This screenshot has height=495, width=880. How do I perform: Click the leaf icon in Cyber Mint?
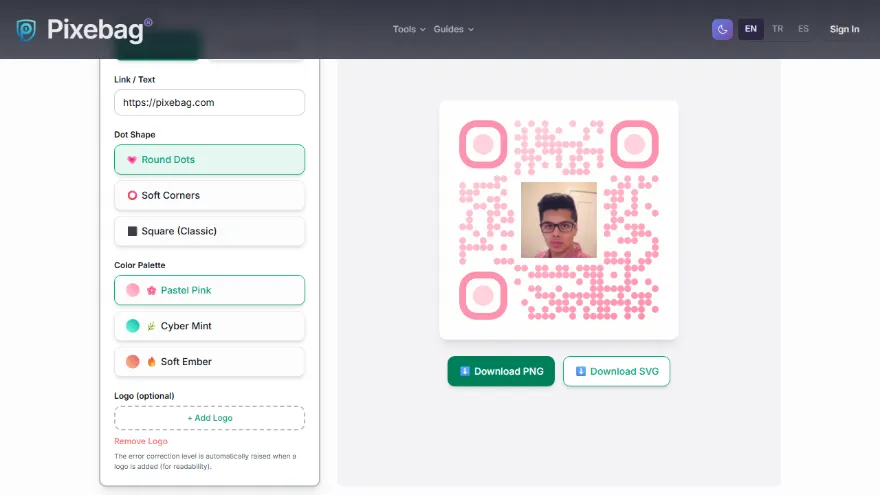click(151, 326)
